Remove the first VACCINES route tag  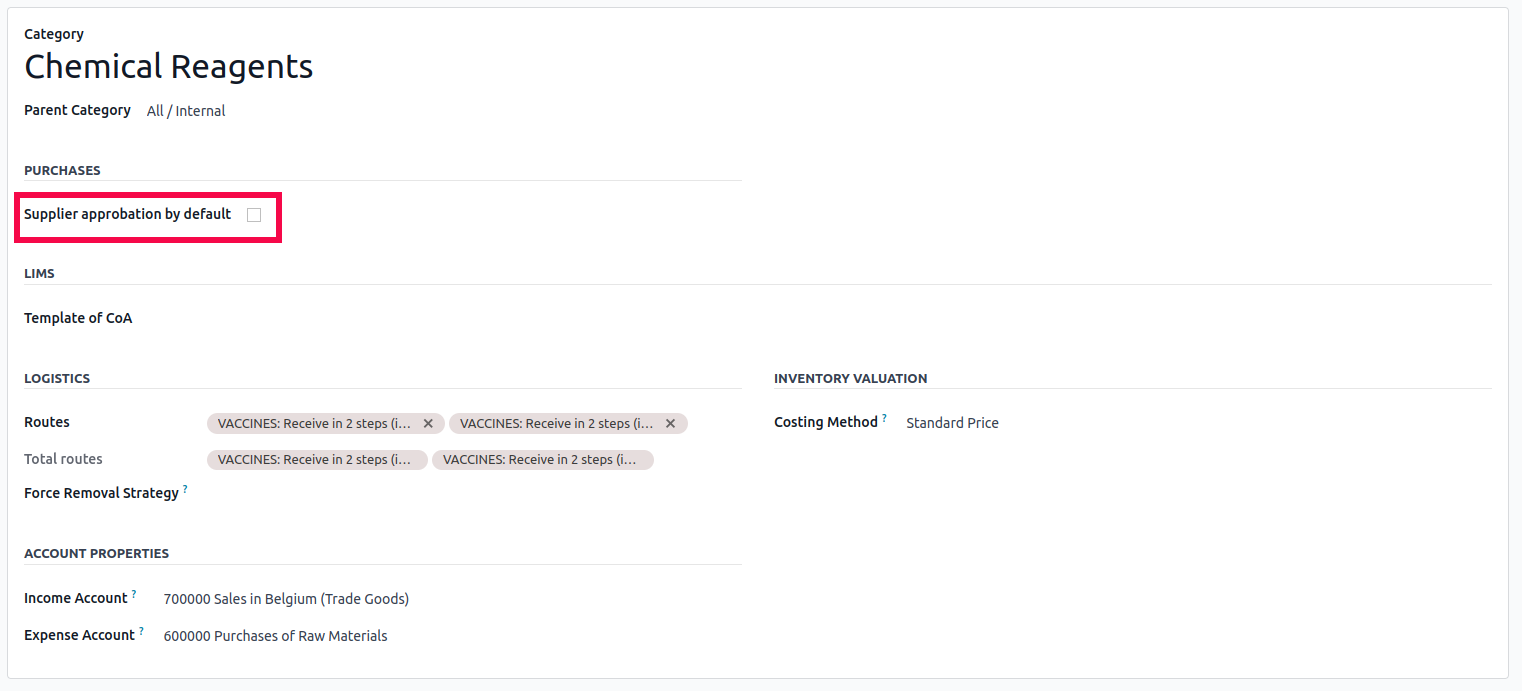pos(428,424)
